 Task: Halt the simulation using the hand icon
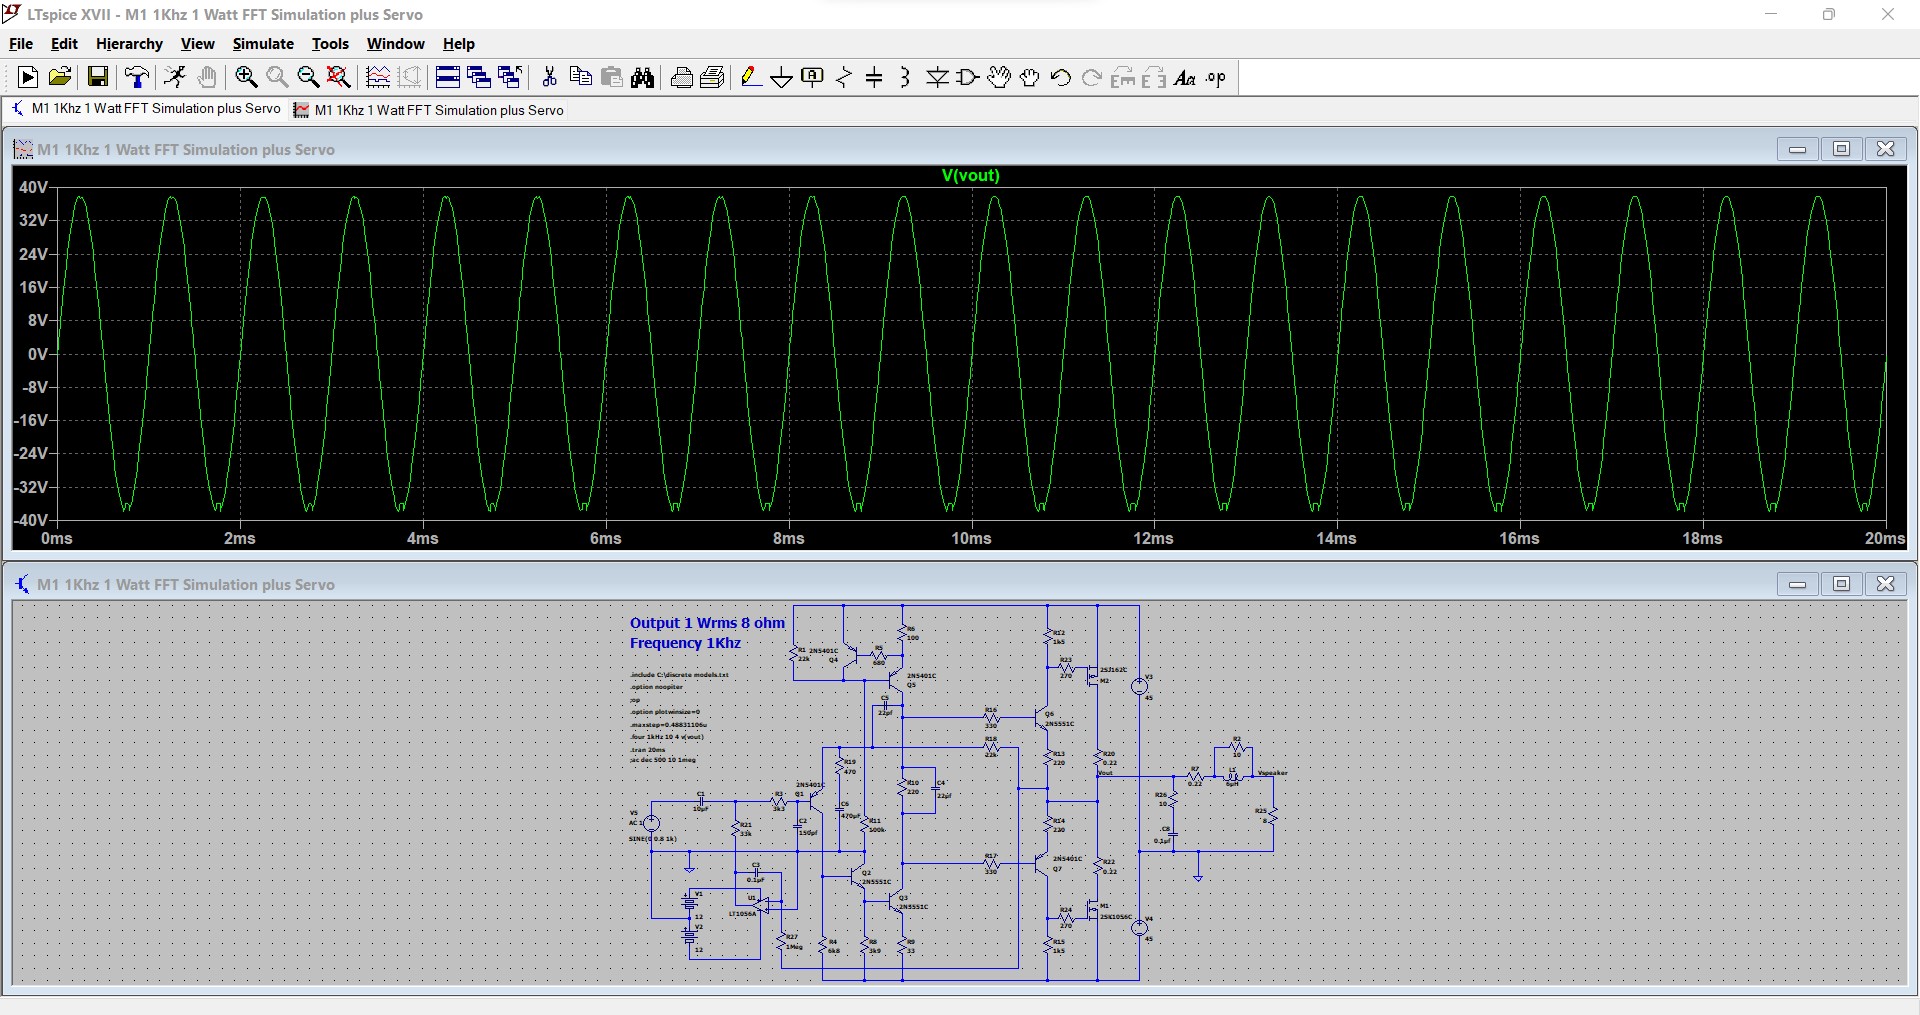(207, 77)
